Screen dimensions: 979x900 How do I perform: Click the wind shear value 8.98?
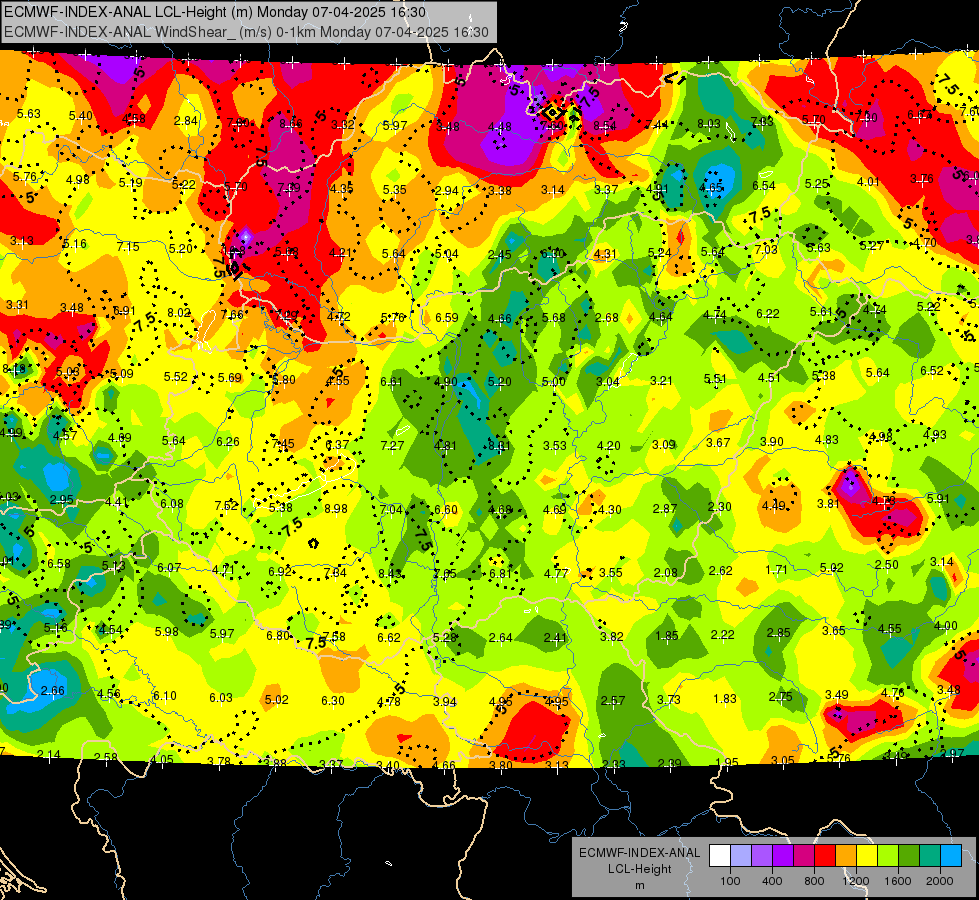coord(336,508)
